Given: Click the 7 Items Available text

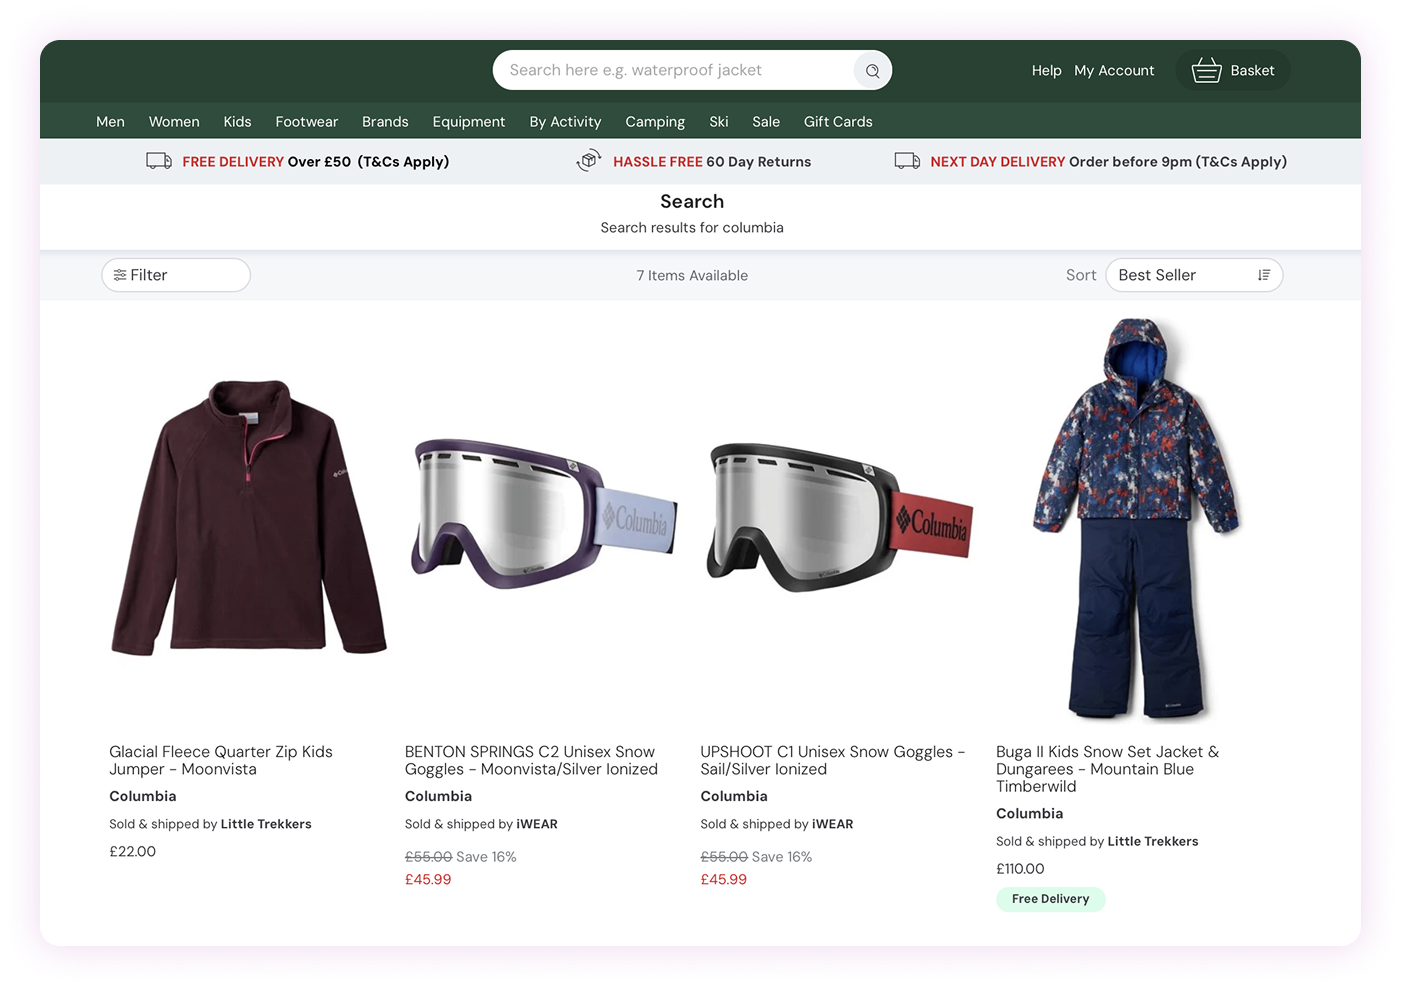Looking at the screenshot, I should [692, 275].
